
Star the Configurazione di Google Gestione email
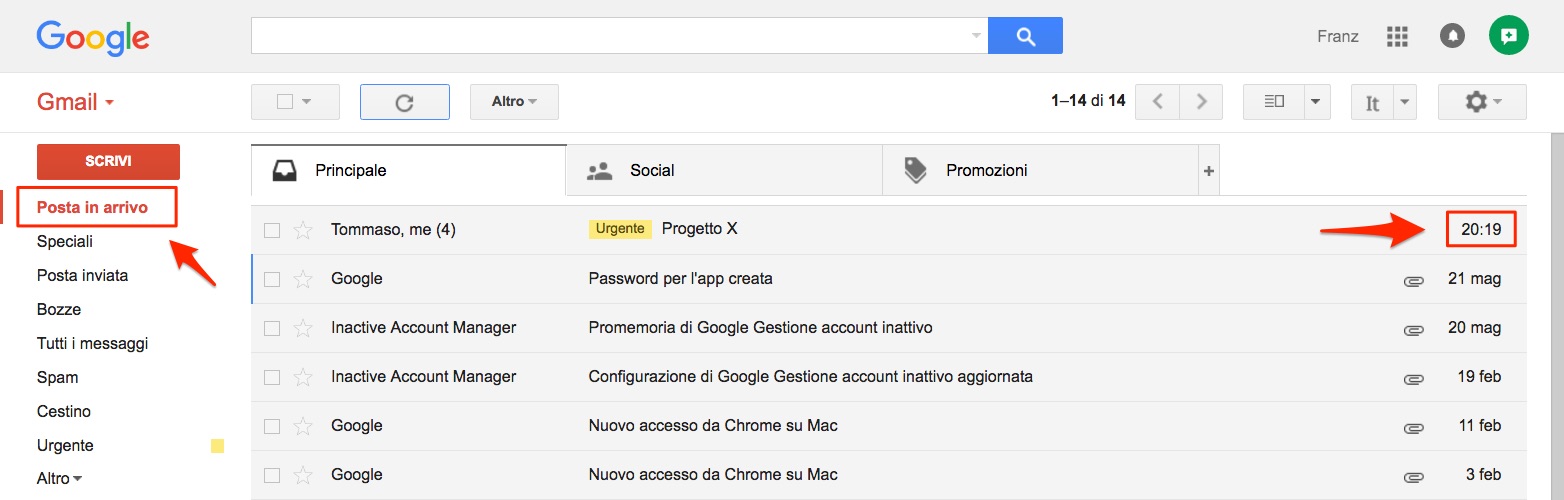pos(303,377)
